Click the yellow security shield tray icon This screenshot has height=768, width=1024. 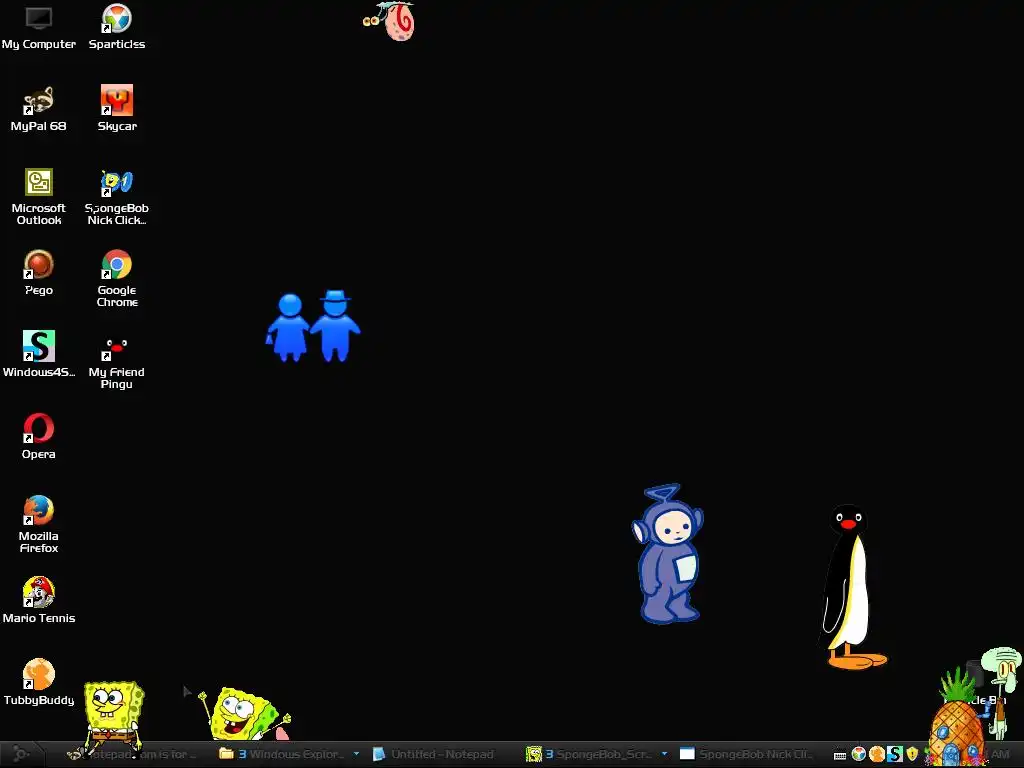point(912,754)
